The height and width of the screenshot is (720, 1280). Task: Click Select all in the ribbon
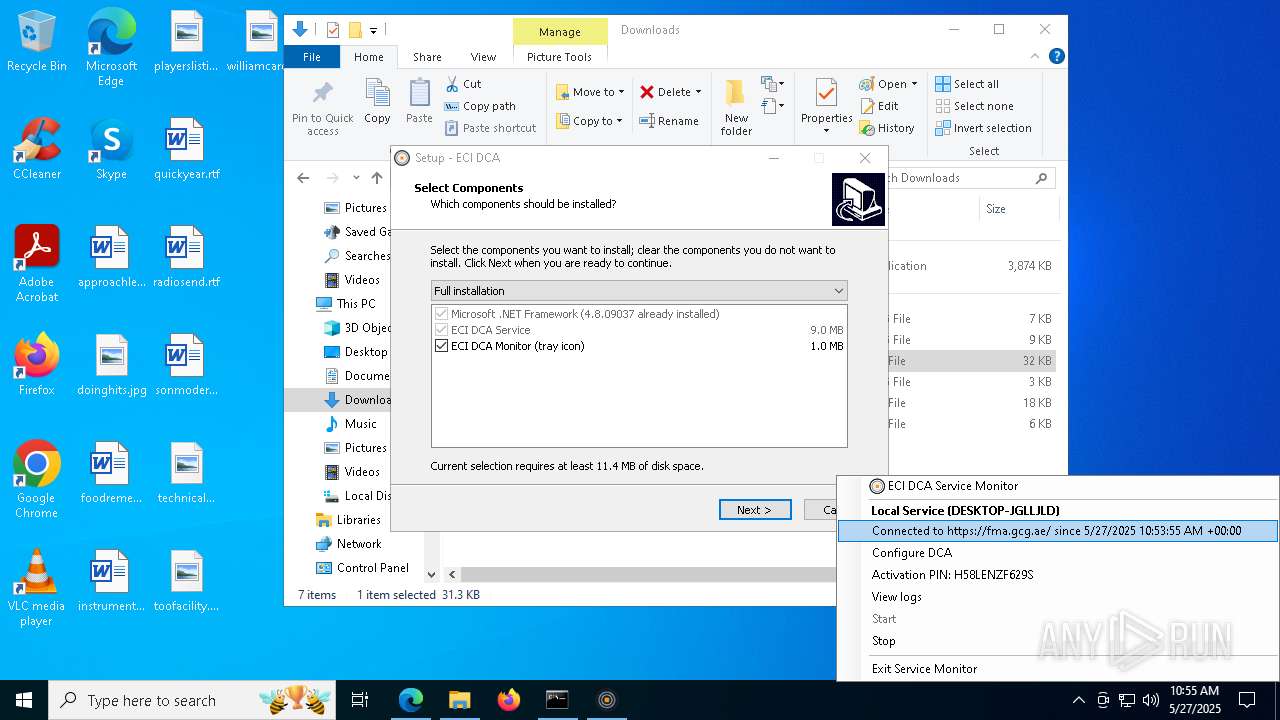(x=967, y=84)
